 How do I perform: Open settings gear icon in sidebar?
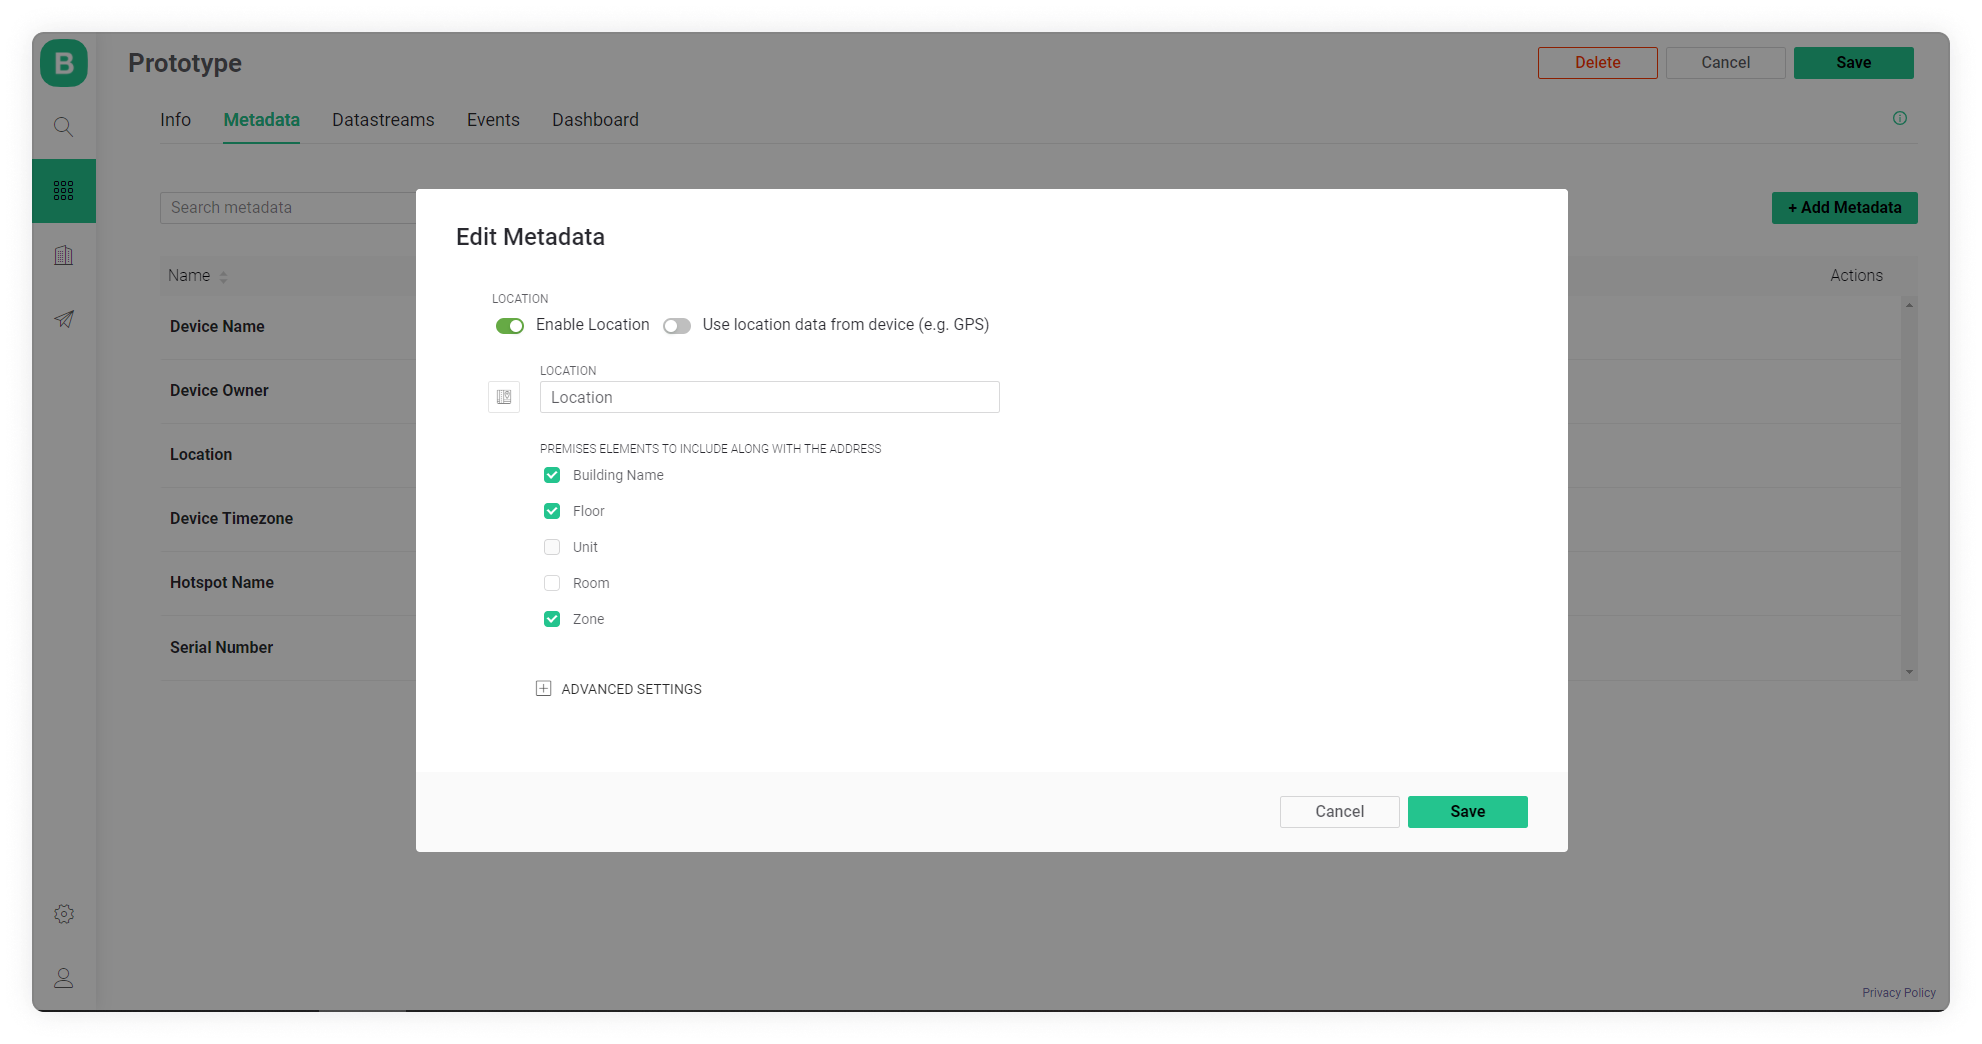coord(64,914)
